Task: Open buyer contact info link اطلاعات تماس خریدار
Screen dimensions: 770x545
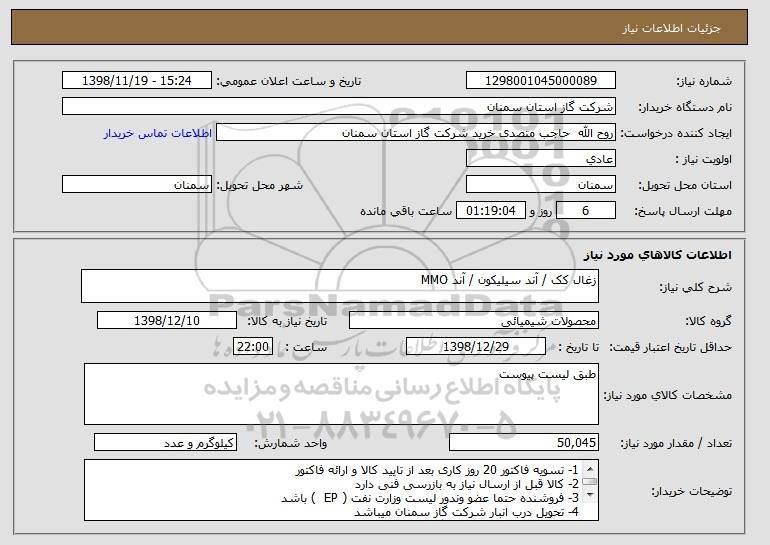Action: [x=158, y=133]
